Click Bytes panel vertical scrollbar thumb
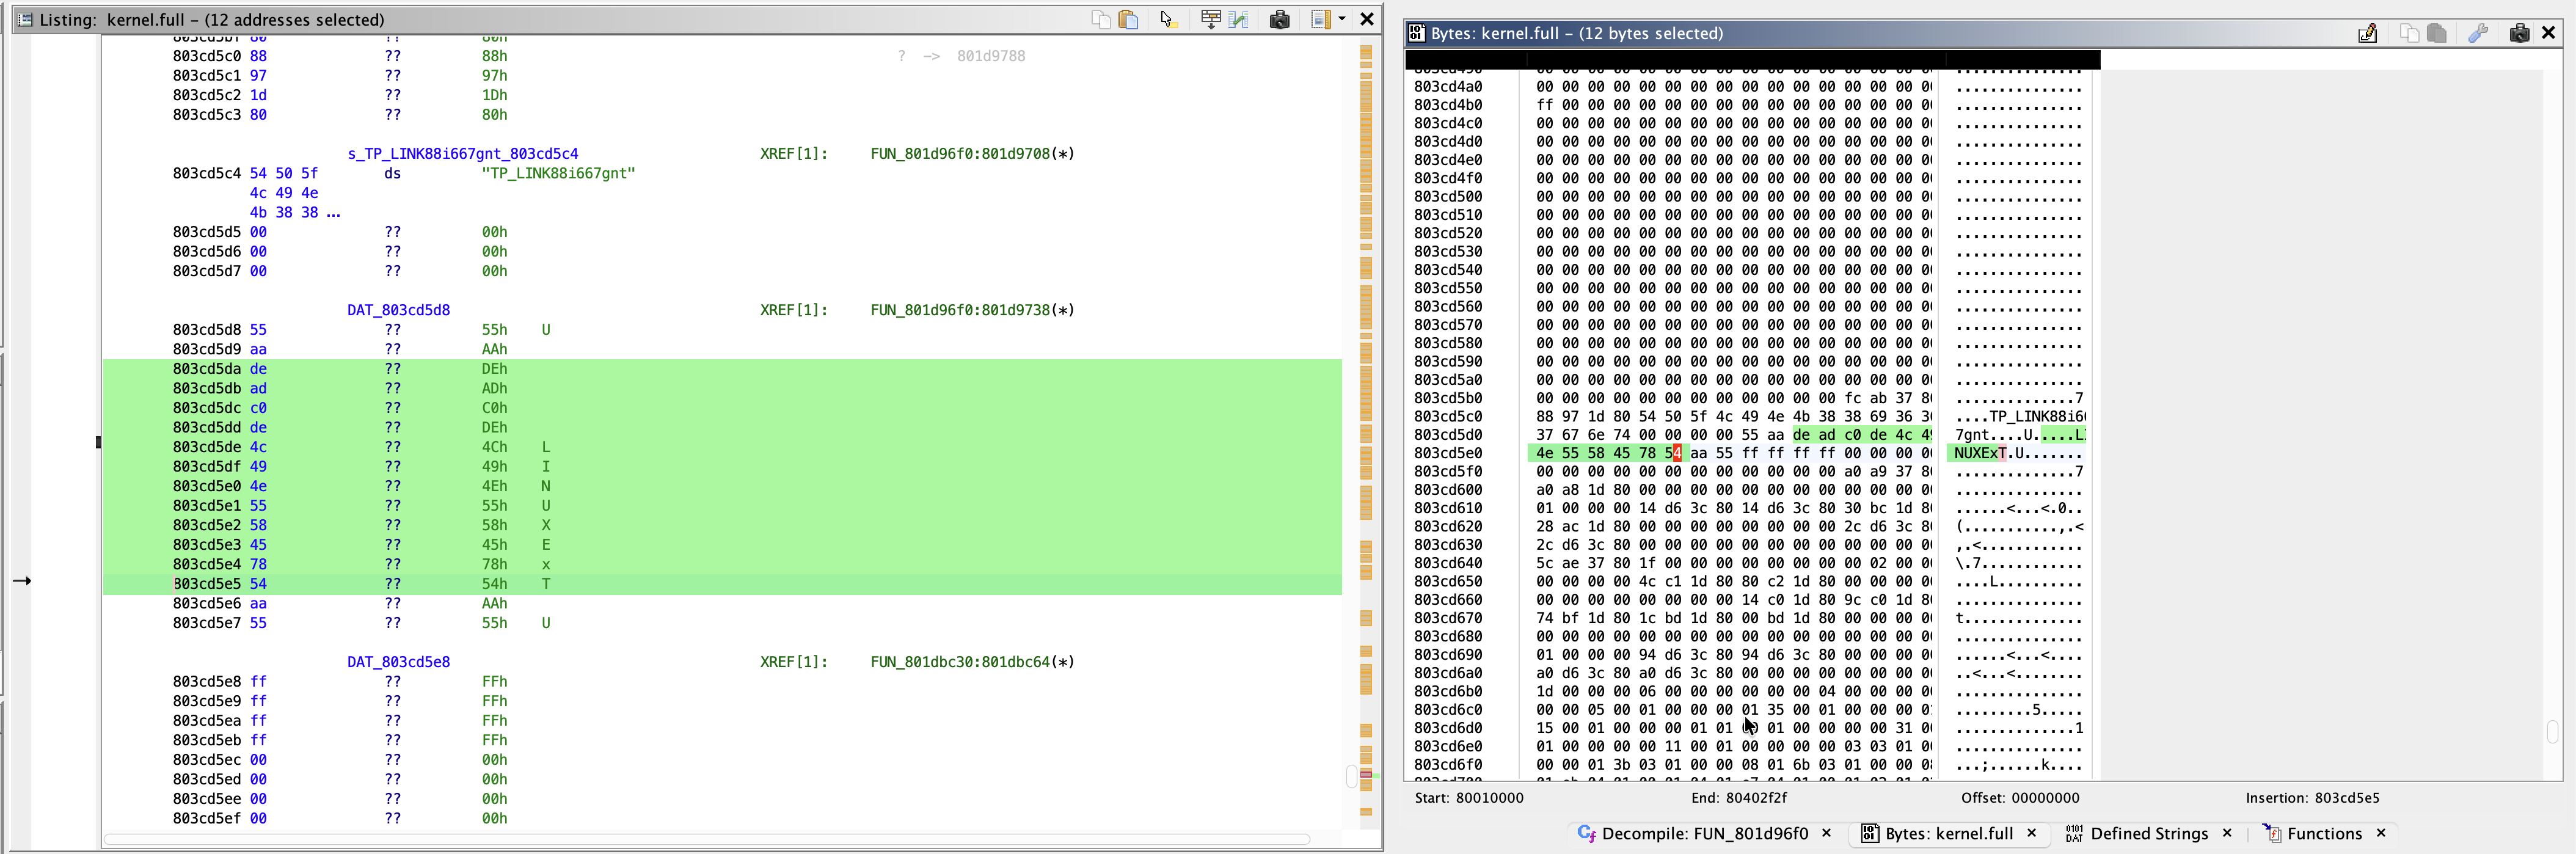2576x854 pixels. (x=2552, y=732)
